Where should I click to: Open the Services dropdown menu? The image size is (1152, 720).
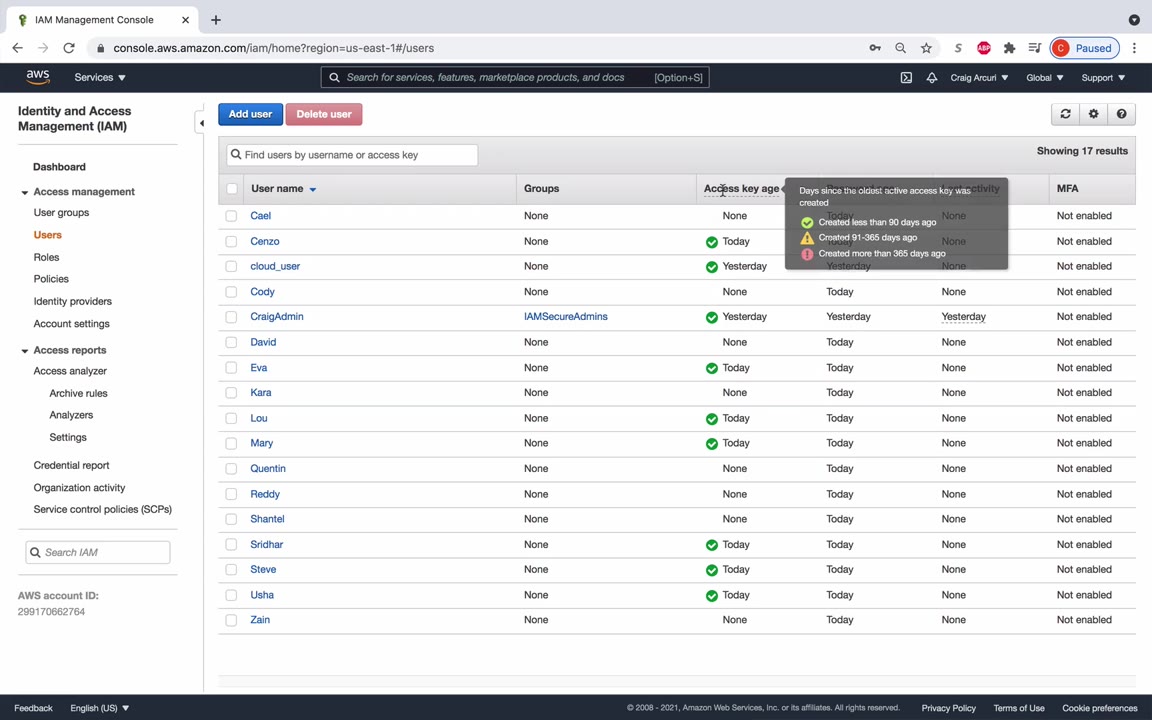pos(99,77)
